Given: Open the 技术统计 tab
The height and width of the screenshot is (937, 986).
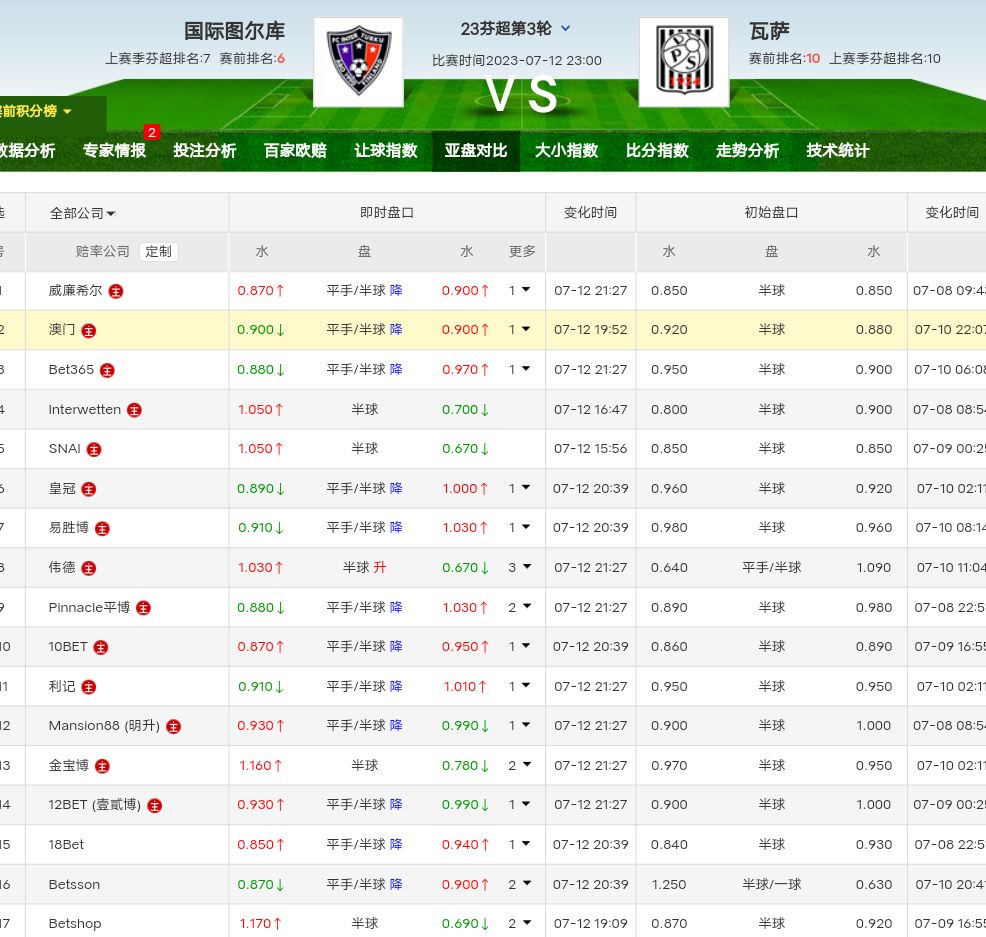Looking at the screenshot, I should click(x=837, y=151).
